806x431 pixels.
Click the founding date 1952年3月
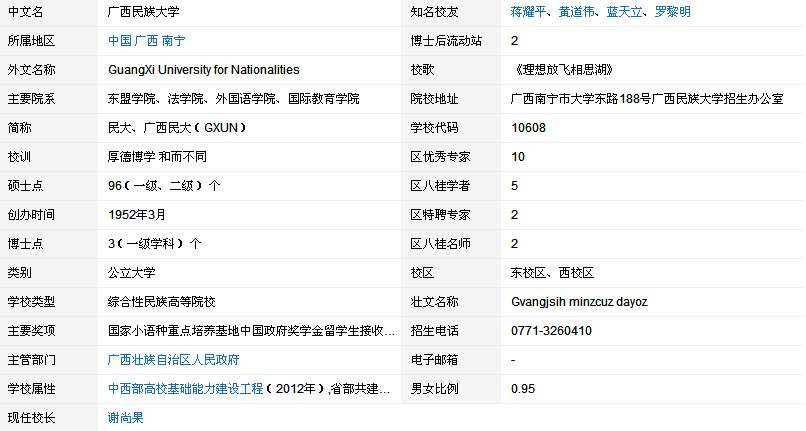click(x=137, y=214)
